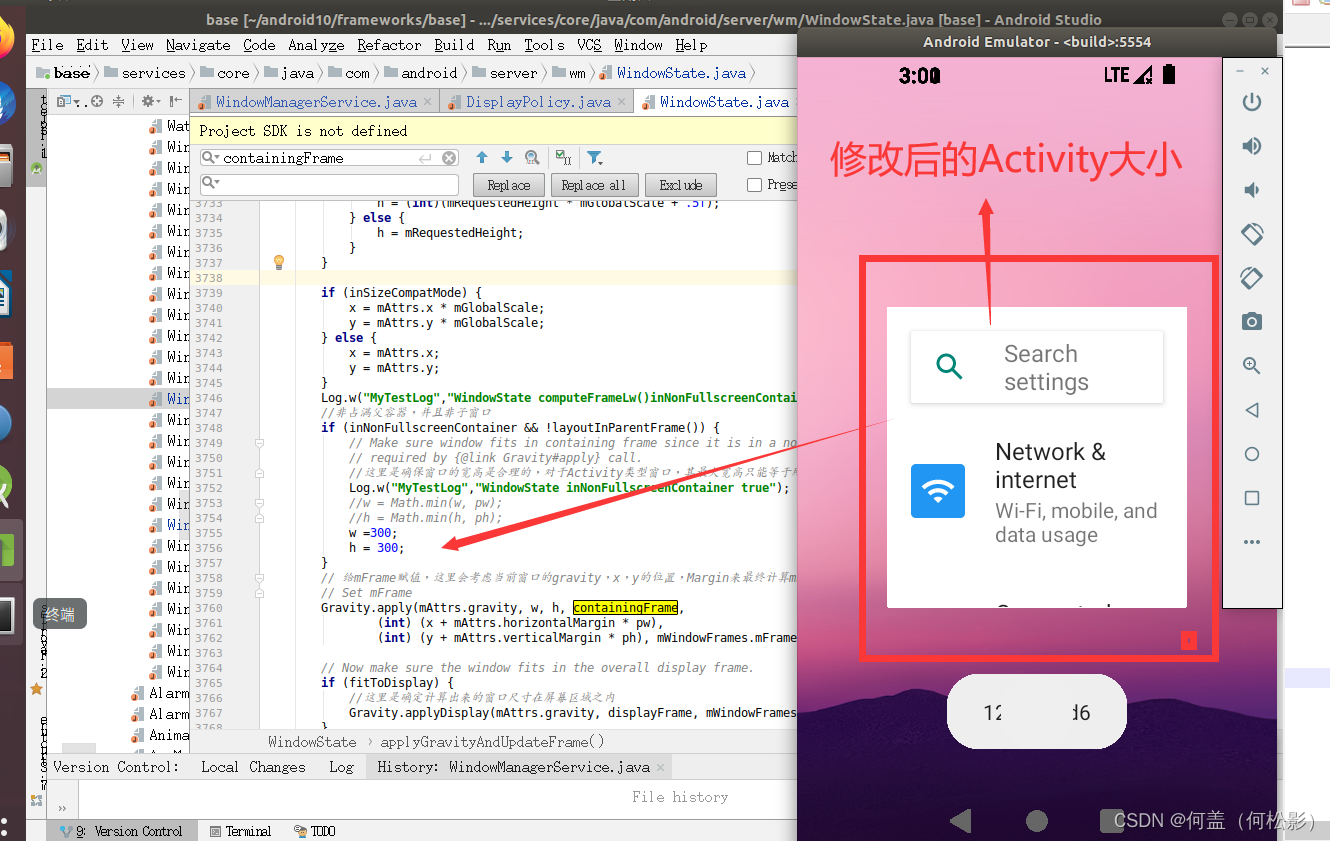Lower the emulator volume
Viewport: 1330px width, 841px height.
pyautogui.click(x=1251, y=189)
